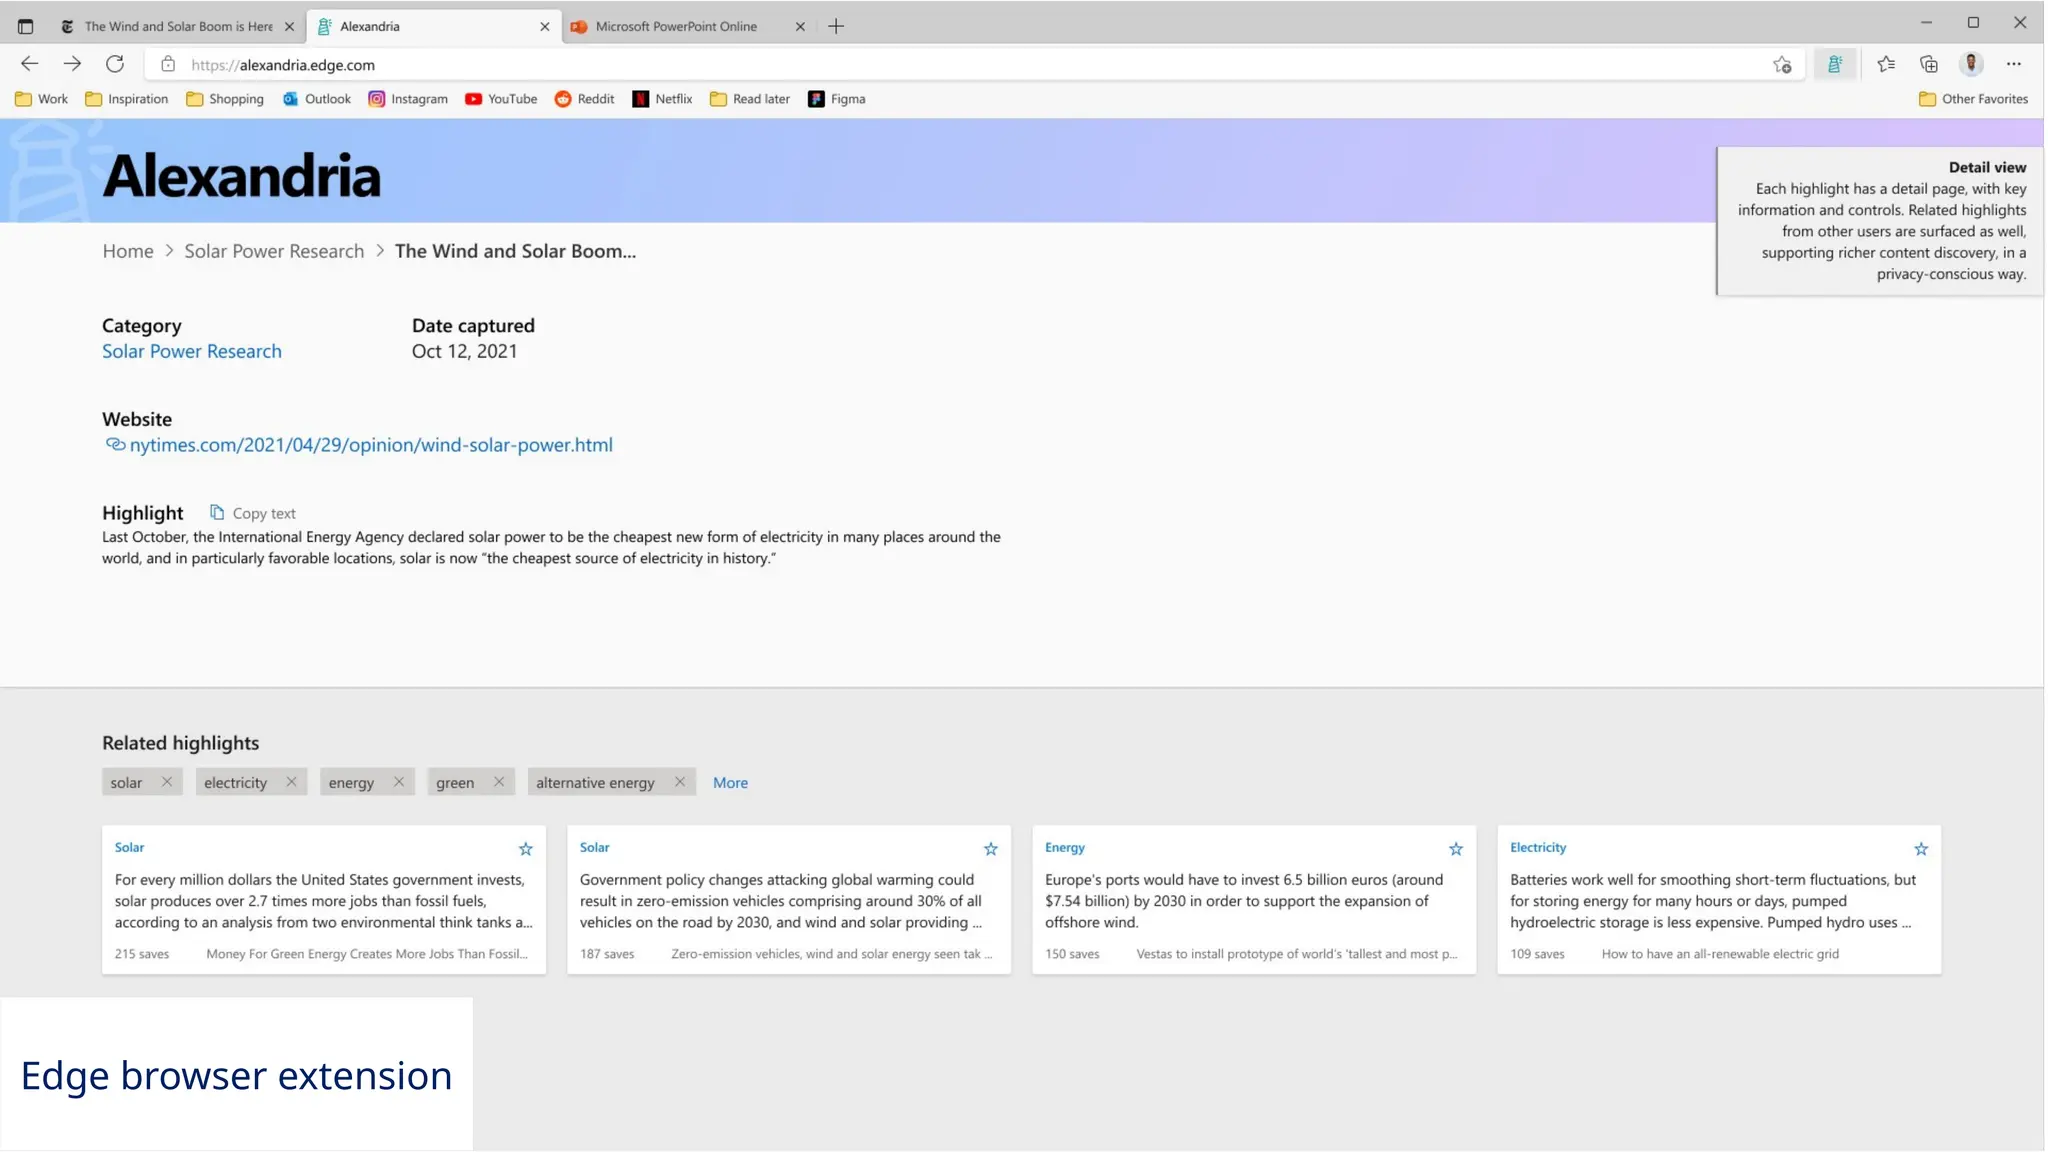Copy the highlight text

252,513
